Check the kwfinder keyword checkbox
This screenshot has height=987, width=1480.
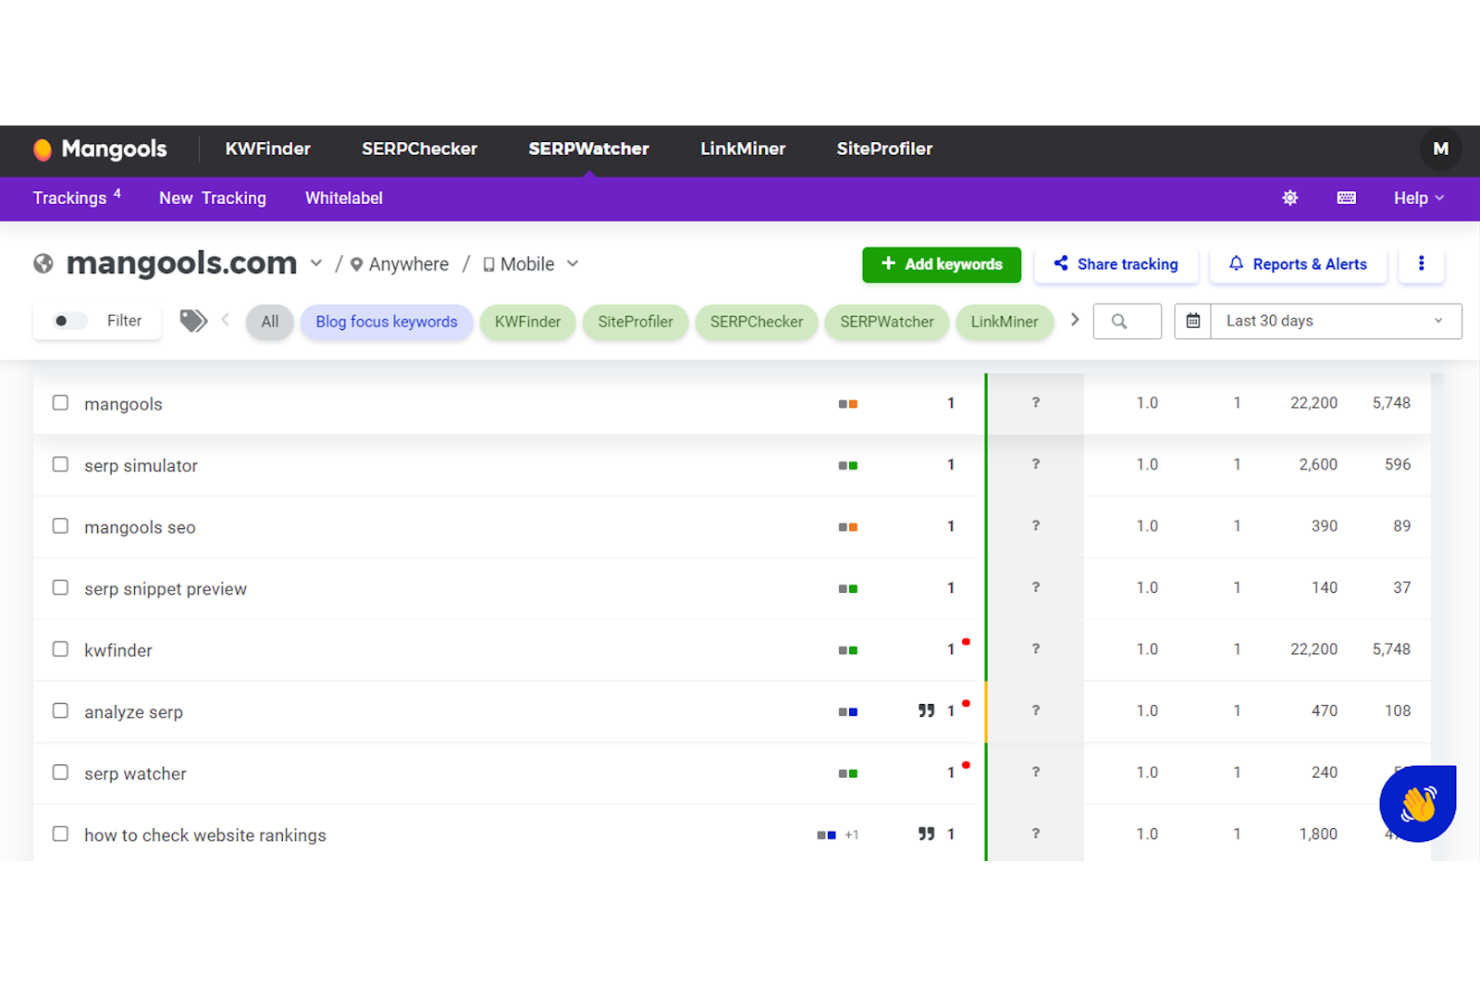coord(61,649)
